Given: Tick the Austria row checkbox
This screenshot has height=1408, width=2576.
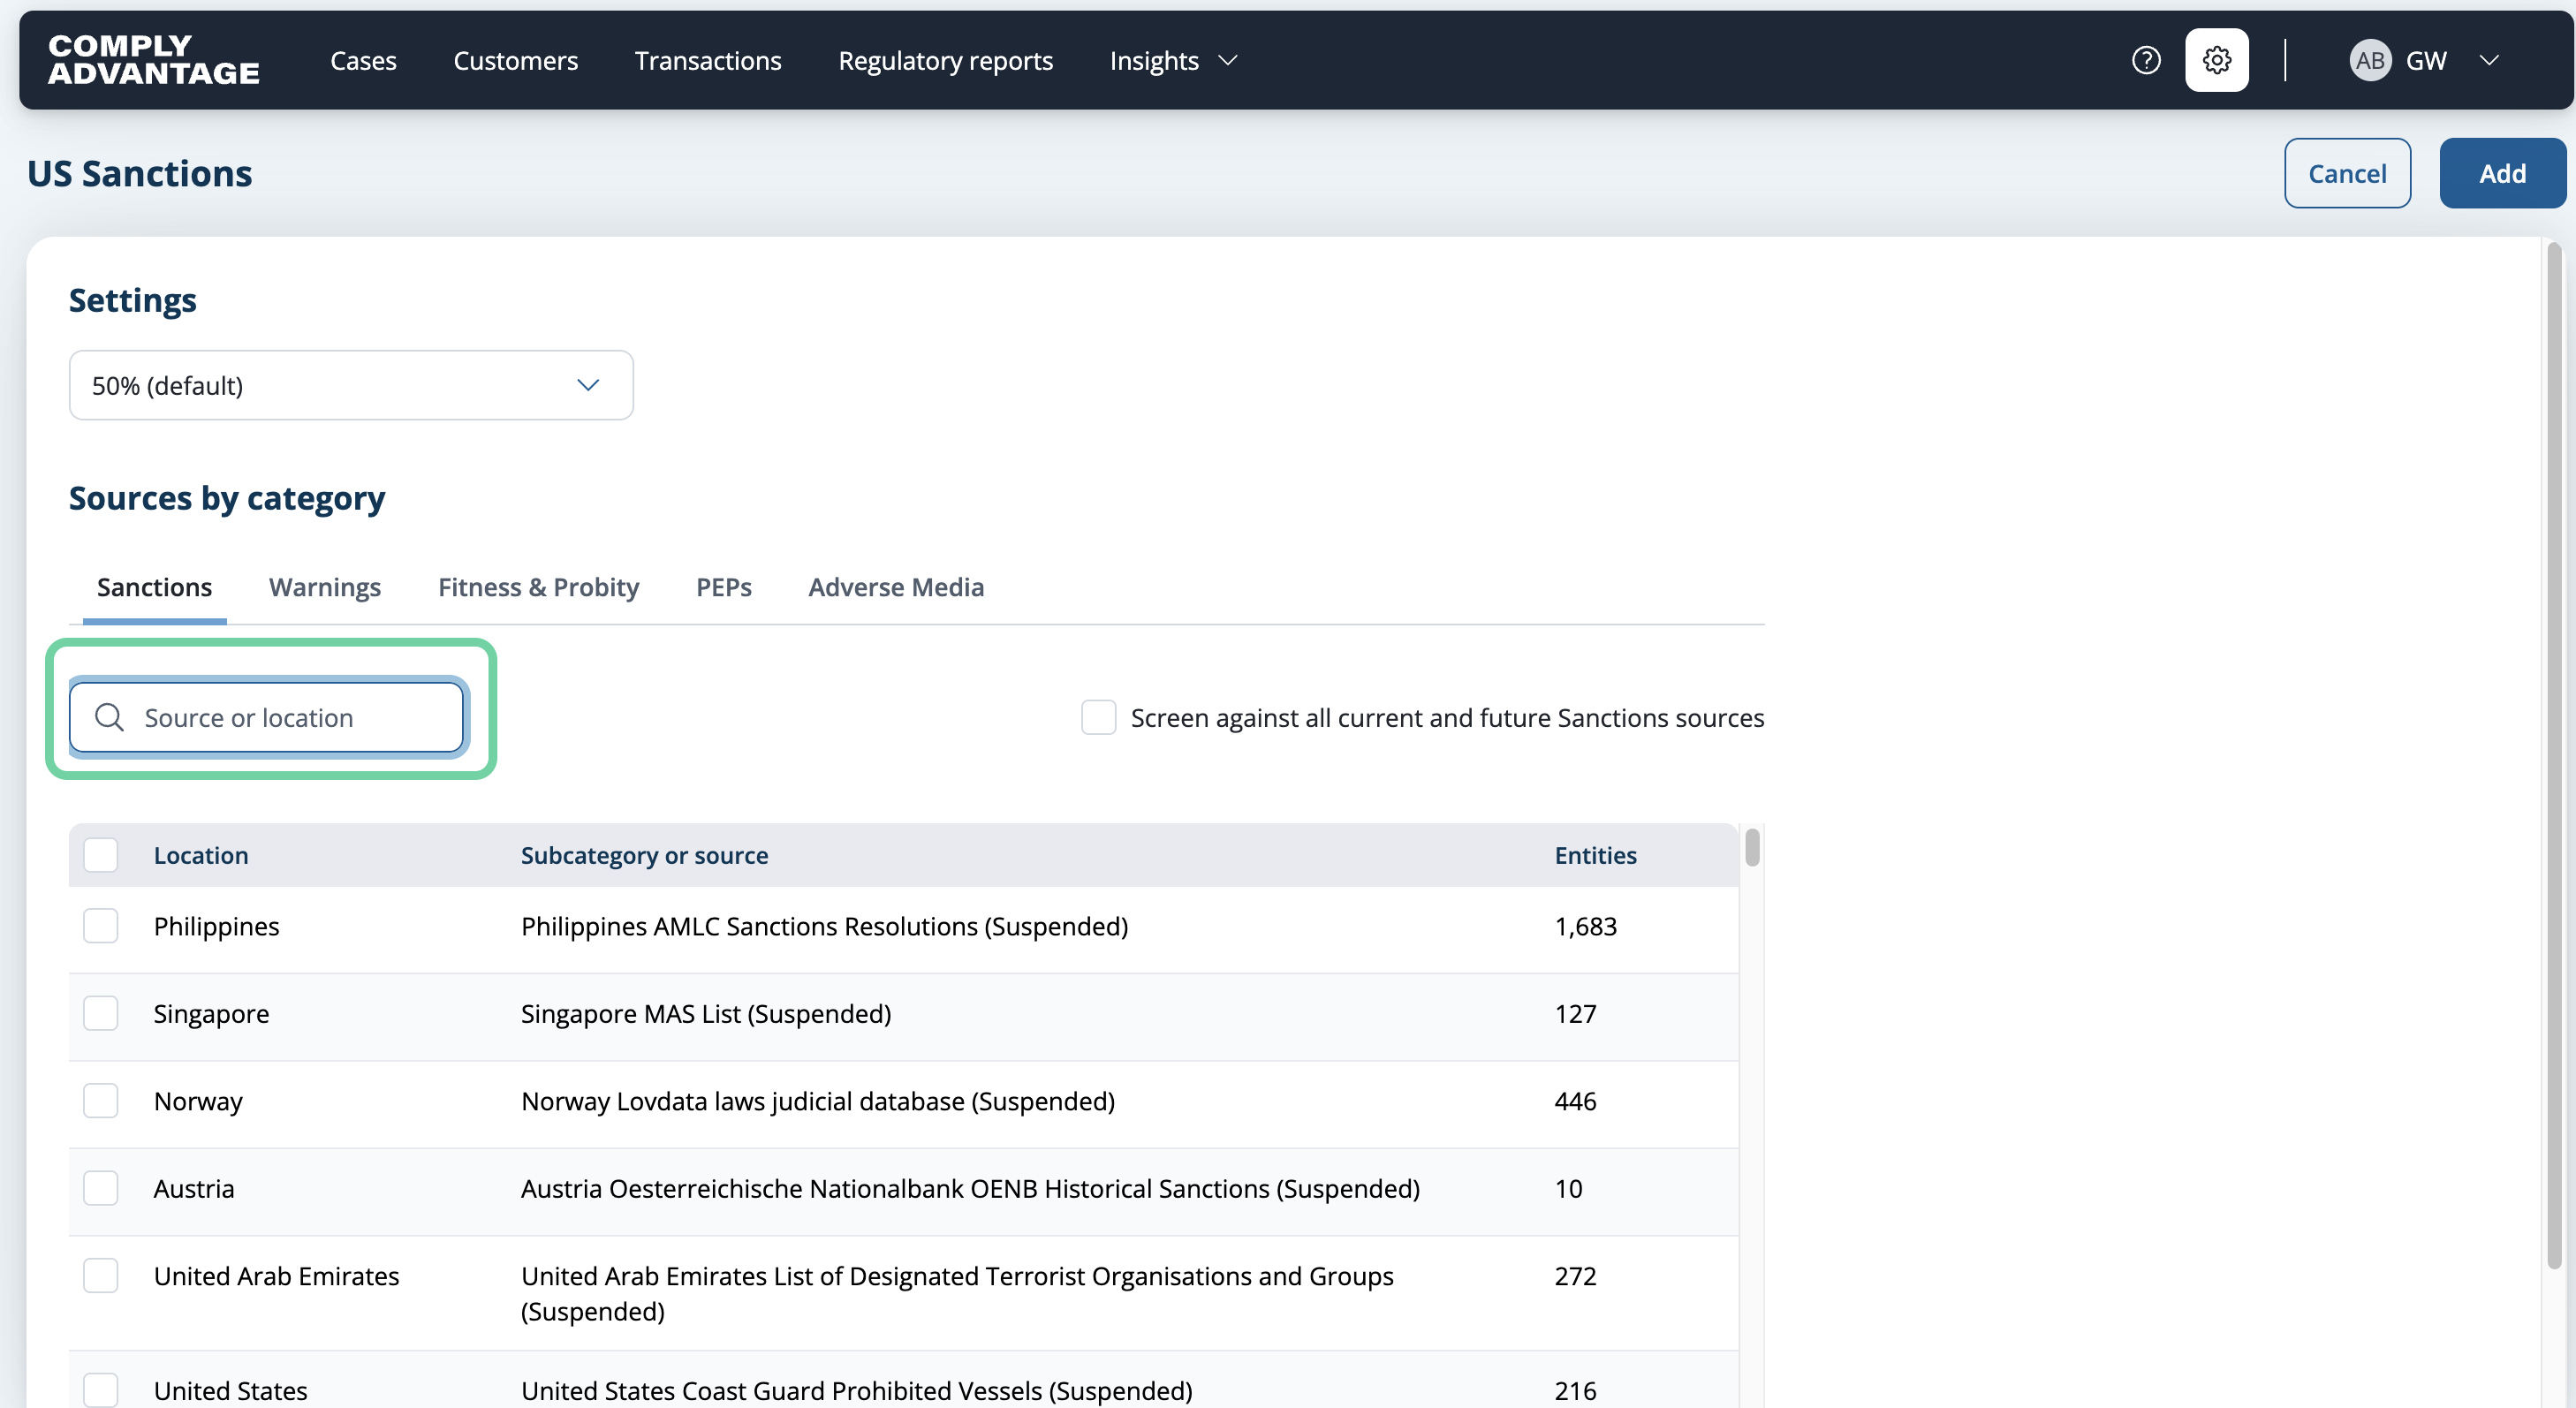Looking at the screenshot, I should coord(101,1188).
